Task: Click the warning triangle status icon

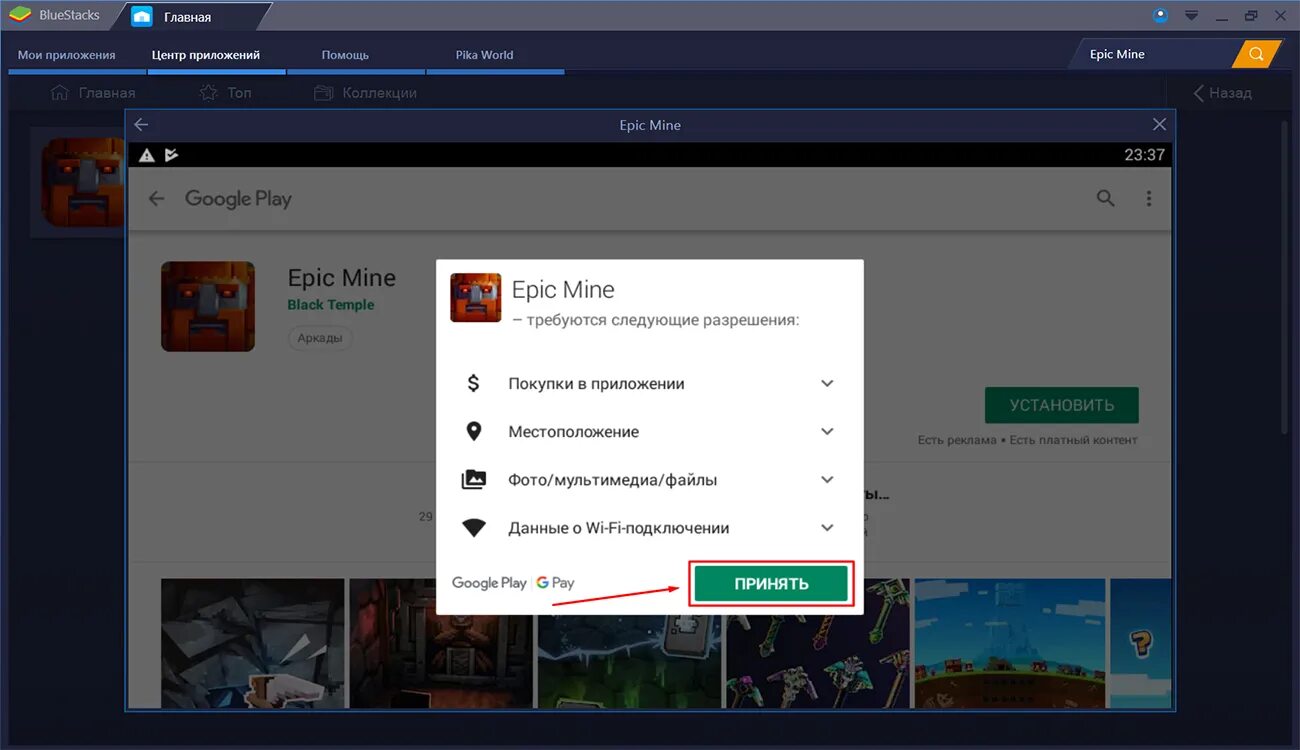Action: click(147, 155)
